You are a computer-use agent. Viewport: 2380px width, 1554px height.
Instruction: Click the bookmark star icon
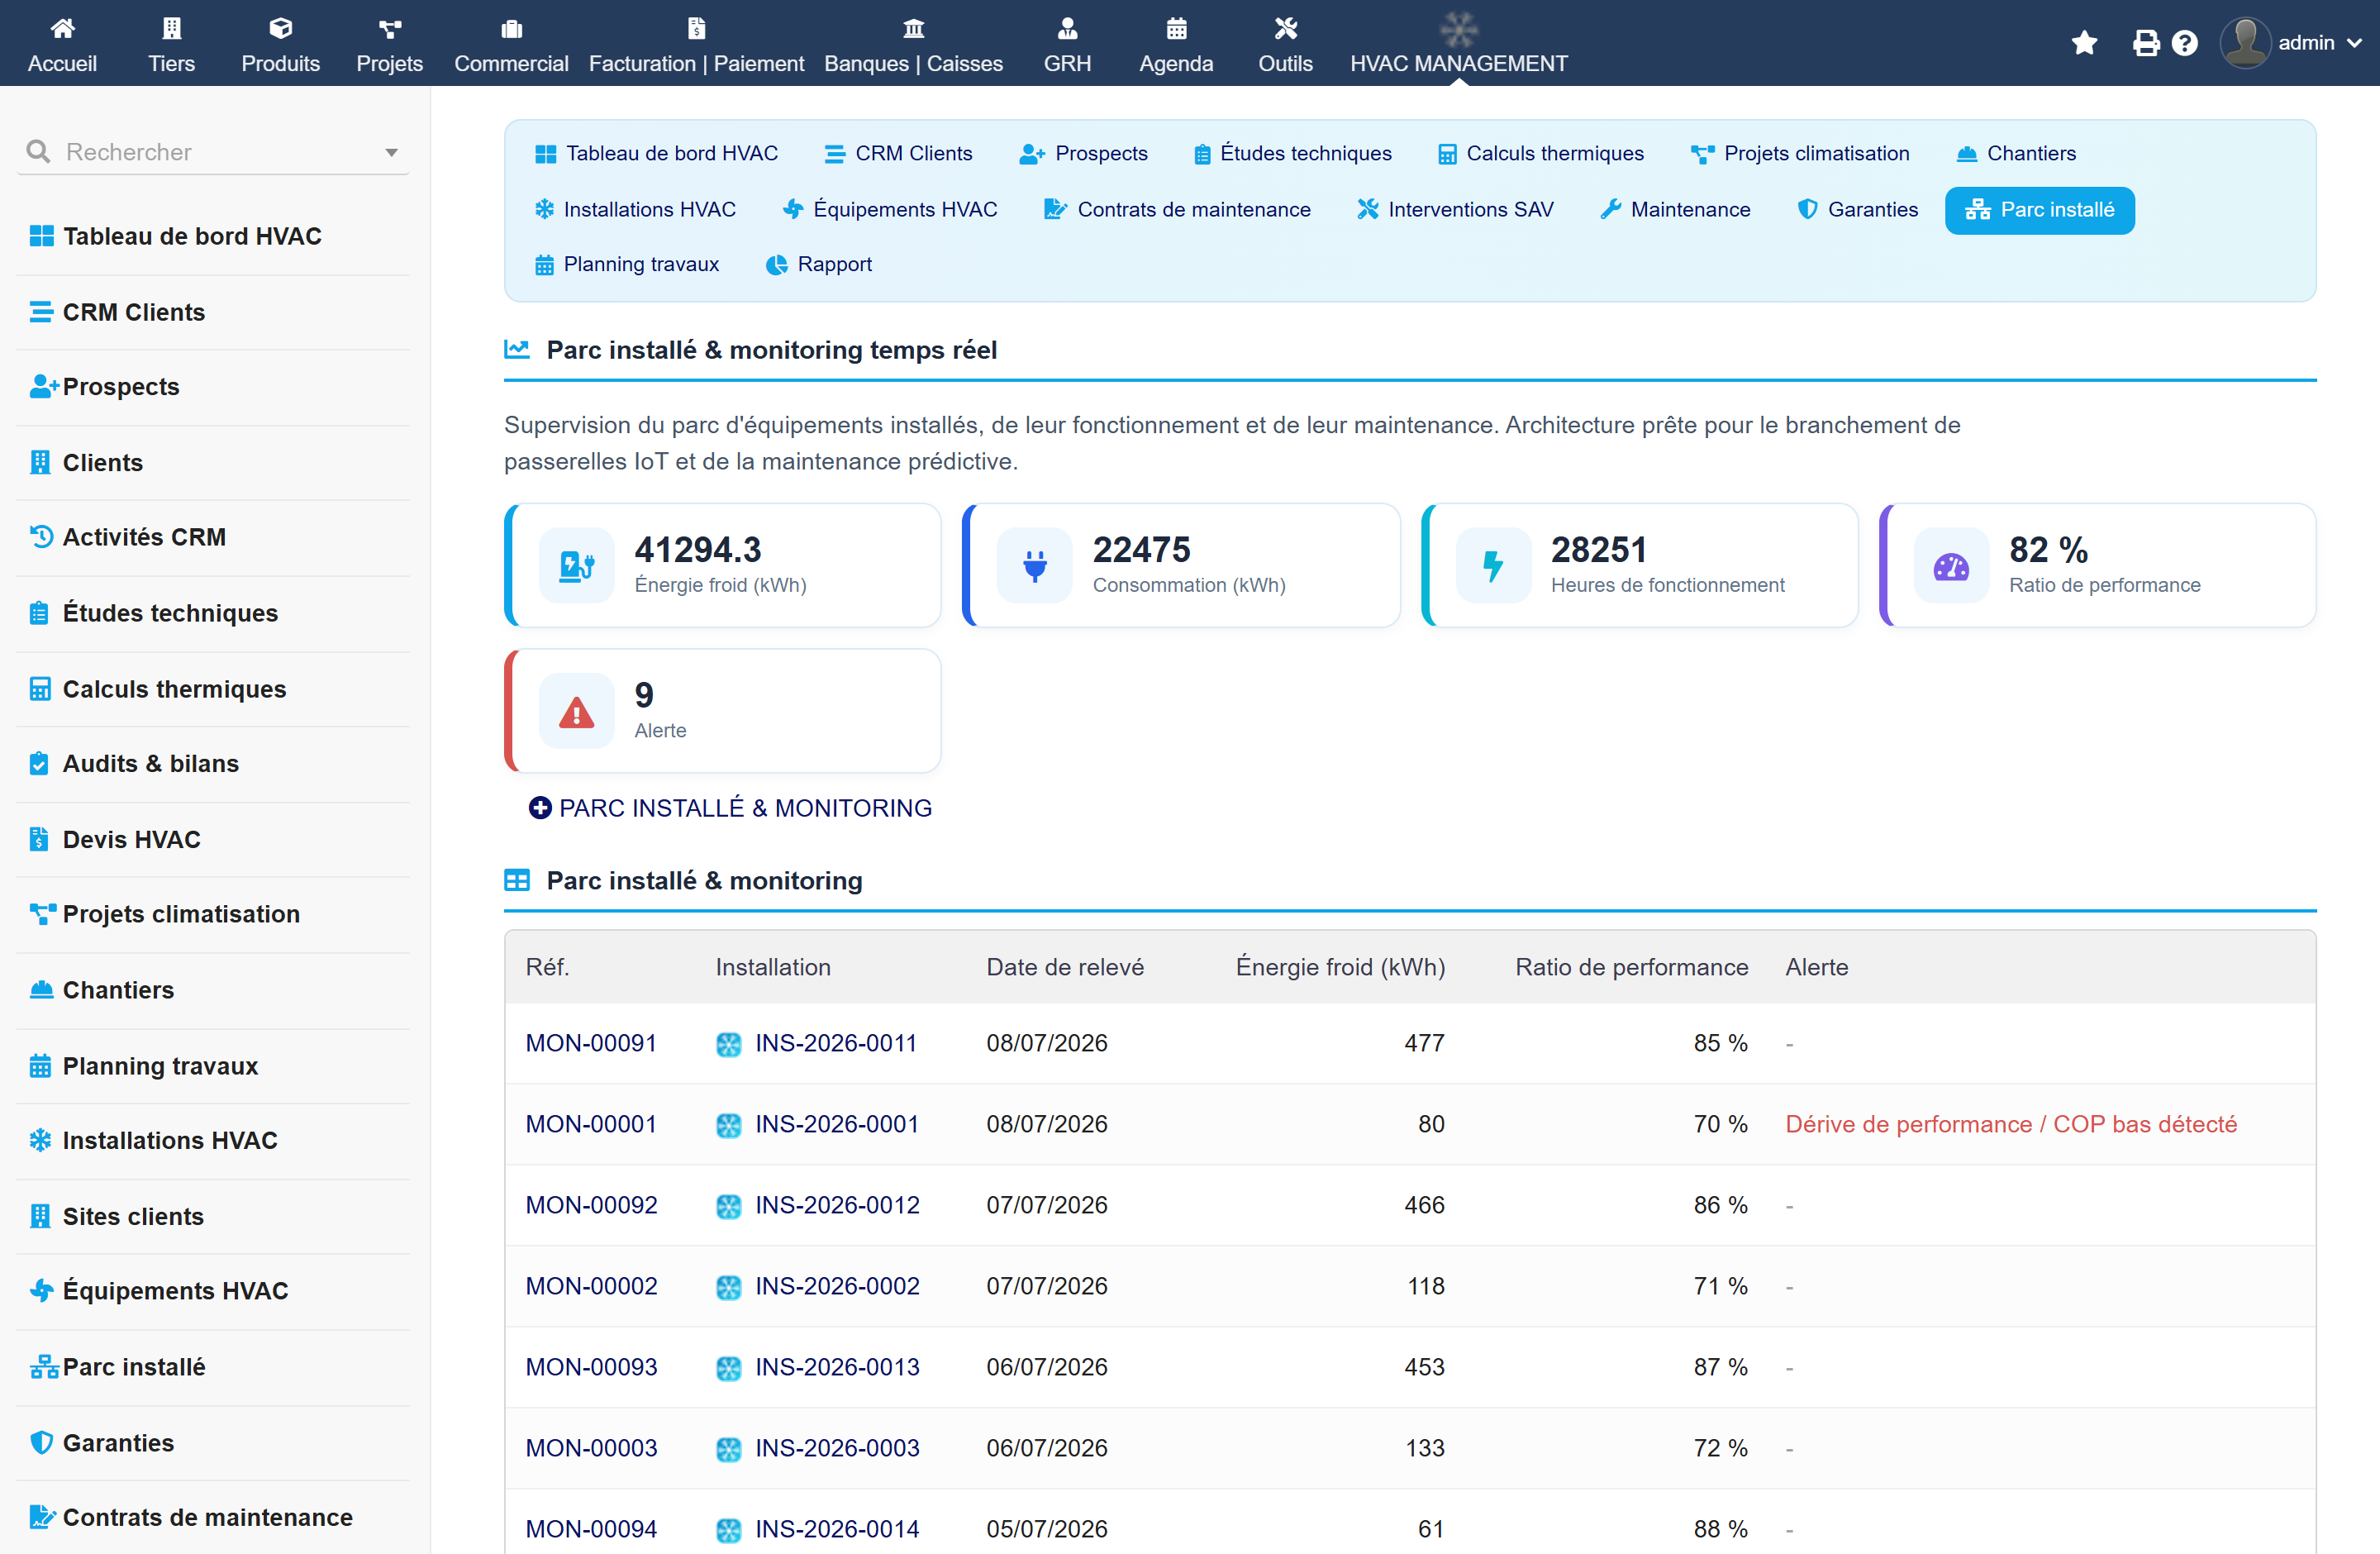(2084, 43)
